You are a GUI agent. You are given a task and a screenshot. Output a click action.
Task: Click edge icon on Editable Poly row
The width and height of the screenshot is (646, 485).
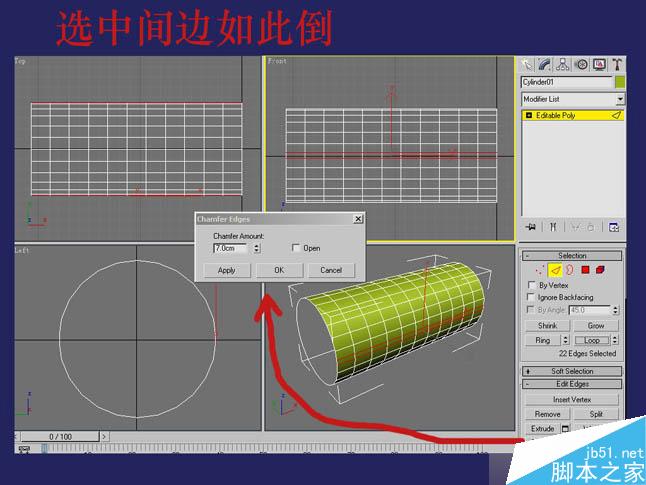coord(616,115)
